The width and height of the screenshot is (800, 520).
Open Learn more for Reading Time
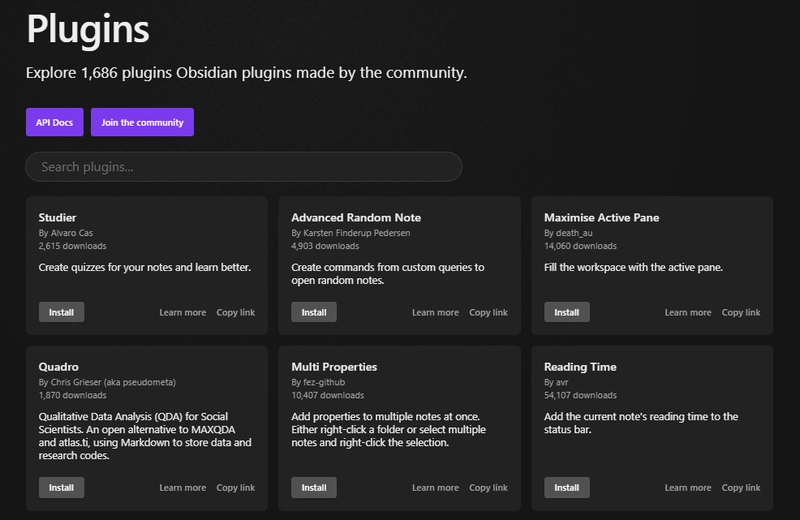click(688, 488)
